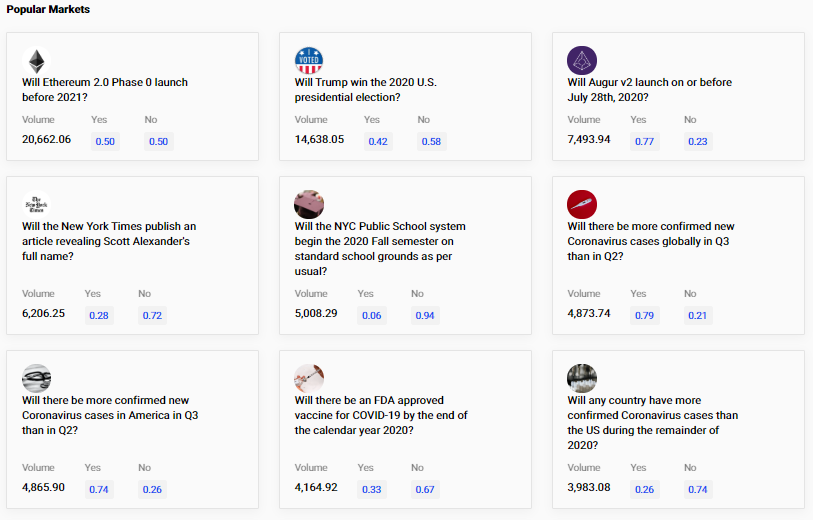Select No price 0.74 on country Coronavirus market
The width and height of the screenshot is (813, 520).
point(697,489)
